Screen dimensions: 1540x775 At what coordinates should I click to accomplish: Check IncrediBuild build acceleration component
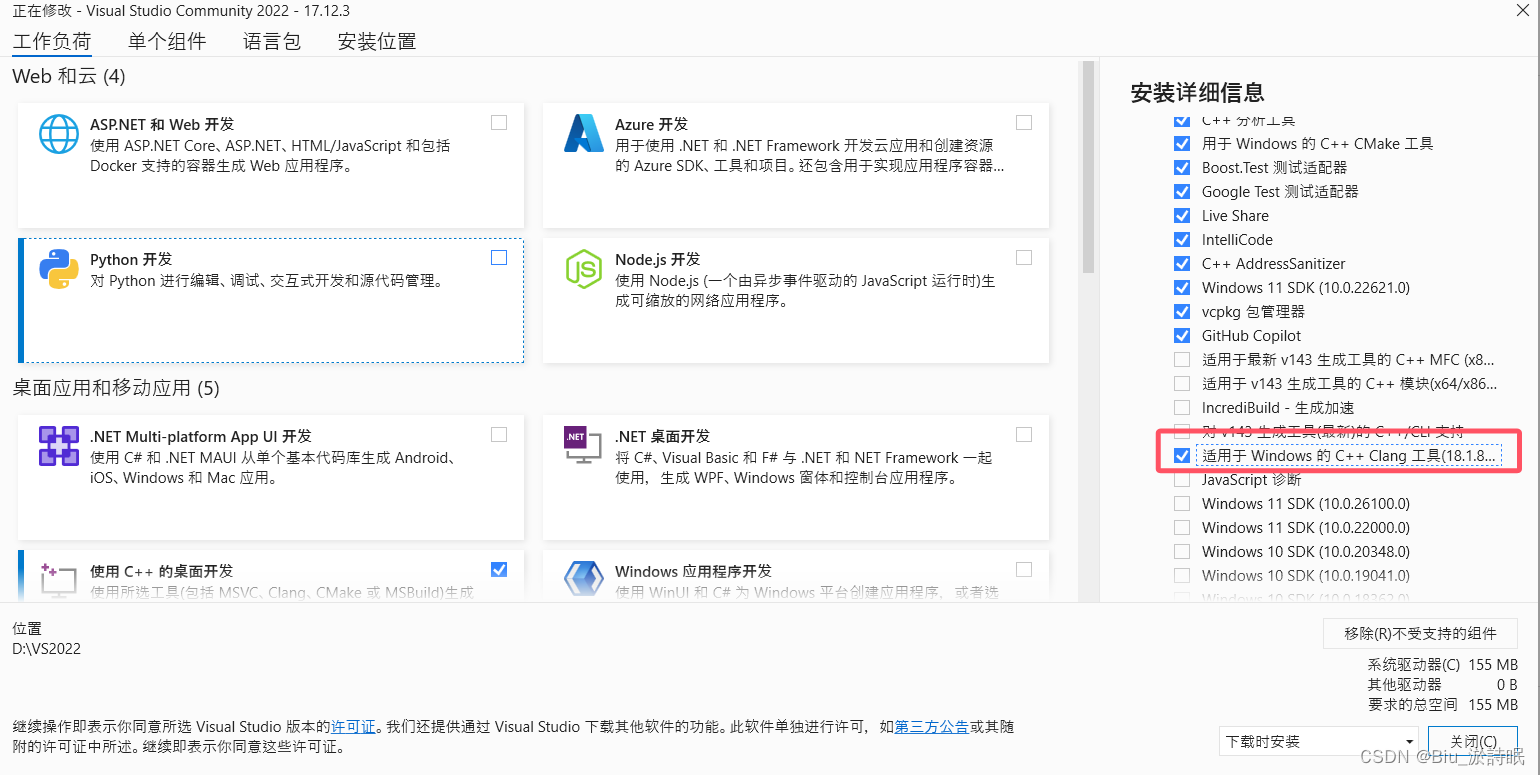[1182, 408]
